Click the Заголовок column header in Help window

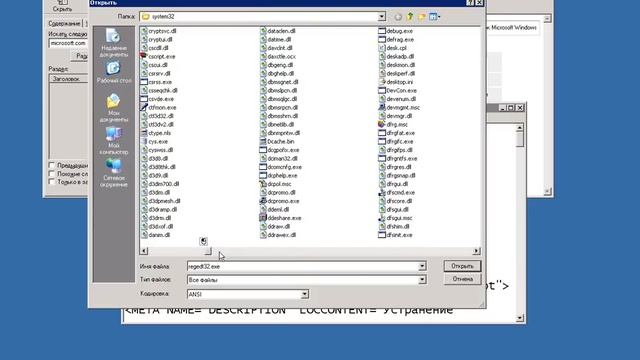click(69, 79)
